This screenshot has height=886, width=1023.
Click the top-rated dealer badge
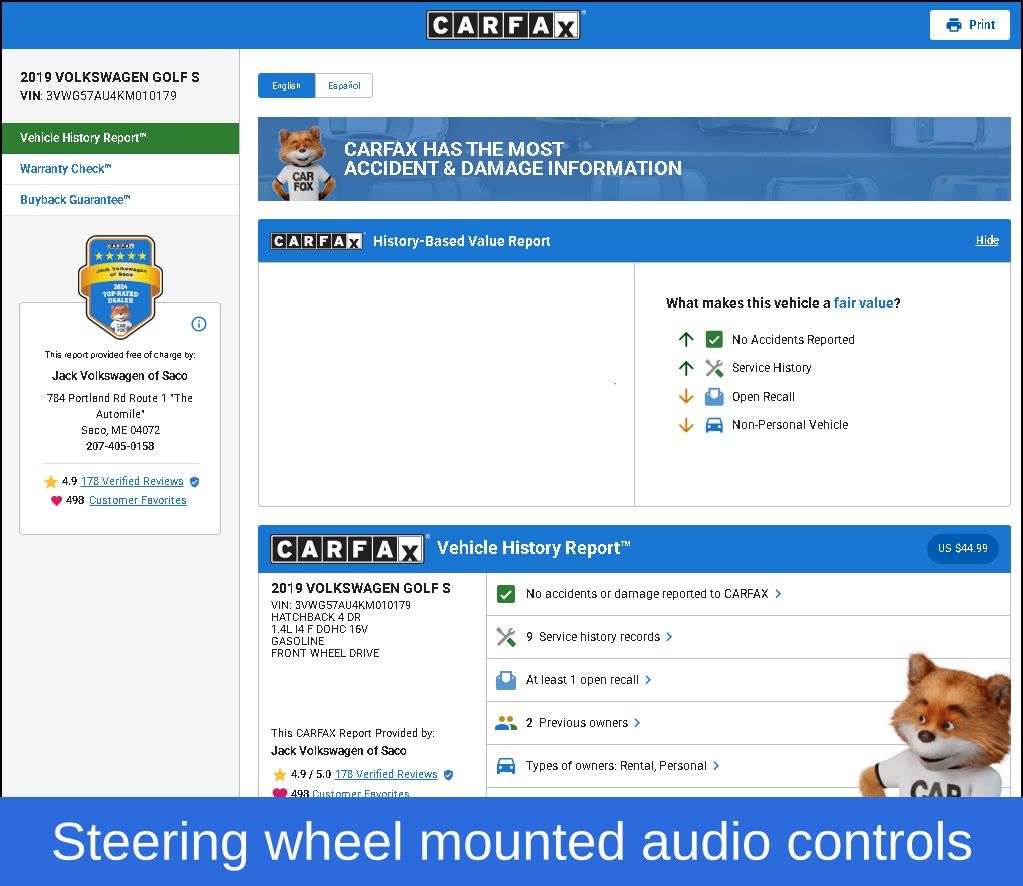click(x=119, y=288)
